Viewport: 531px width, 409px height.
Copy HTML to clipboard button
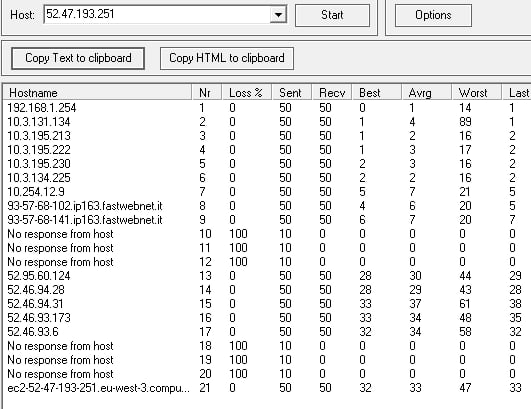tap(227, 58)
